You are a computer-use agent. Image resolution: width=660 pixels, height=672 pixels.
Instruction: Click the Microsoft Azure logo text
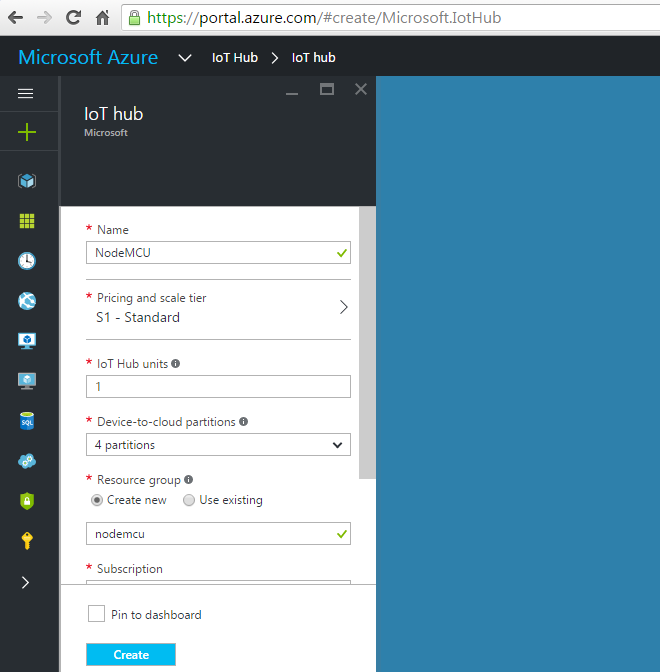coord(88,57)
